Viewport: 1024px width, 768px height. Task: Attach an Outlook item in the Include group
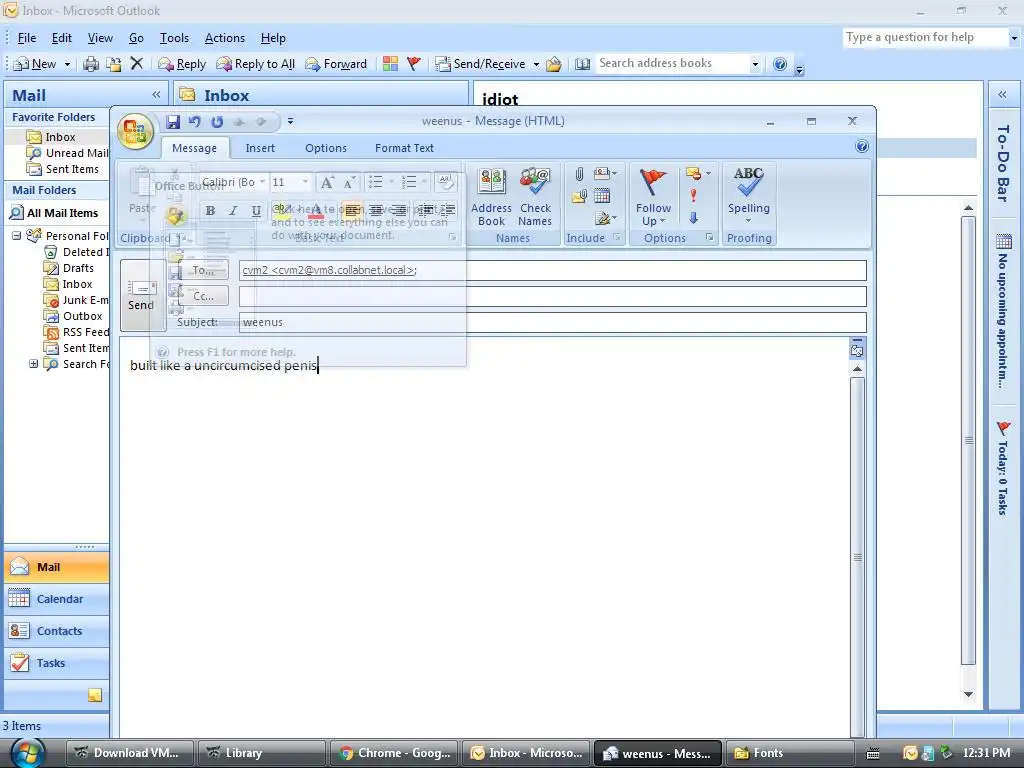(579, 196)
